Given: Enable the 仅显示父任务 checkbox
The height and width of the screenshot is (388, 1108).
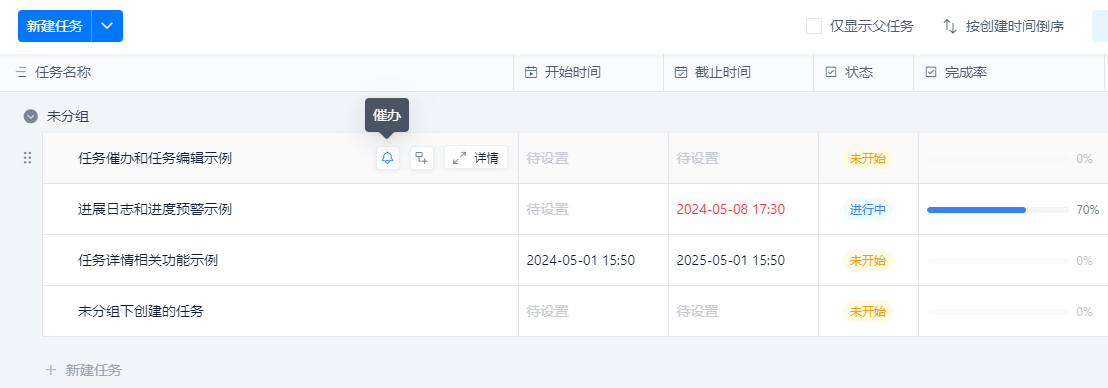Looking at the screenshot, I should [814, 27].
